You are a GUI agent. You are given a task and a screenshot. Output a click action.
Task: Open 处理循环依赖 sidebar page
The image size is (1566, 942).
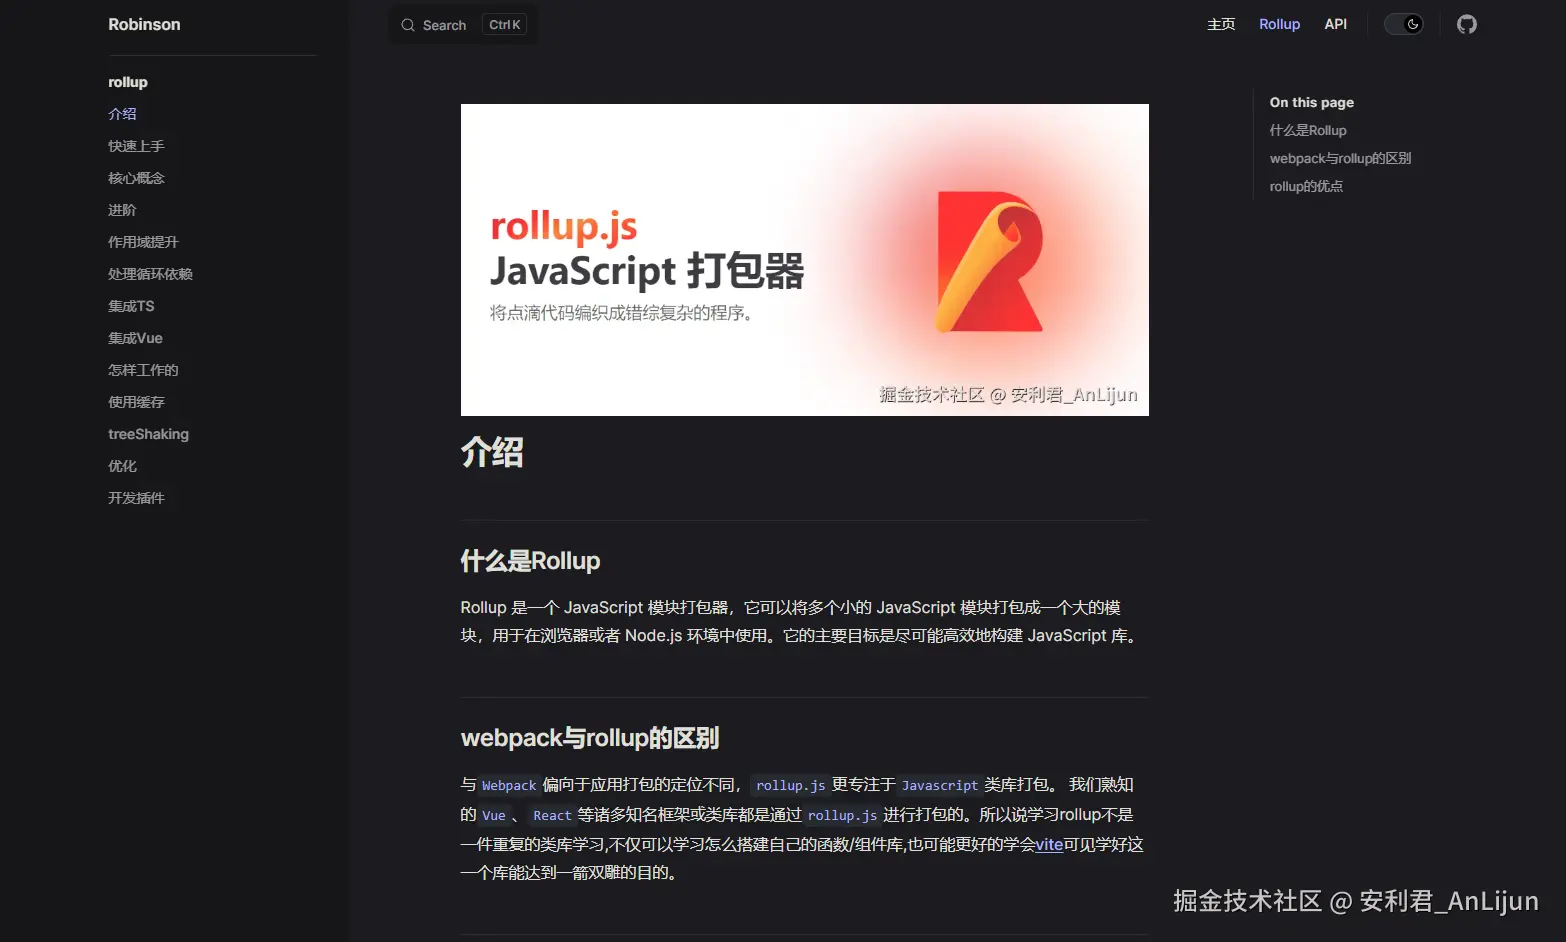tap(150, 274)
